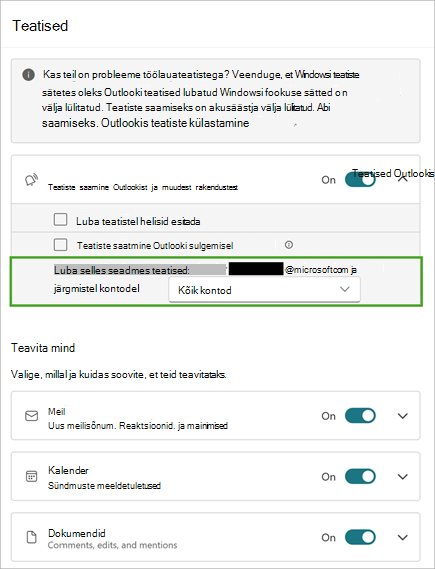
Task: Click the Dokumendid document icon
Action: pyautogui.click(x=32, y=537)
